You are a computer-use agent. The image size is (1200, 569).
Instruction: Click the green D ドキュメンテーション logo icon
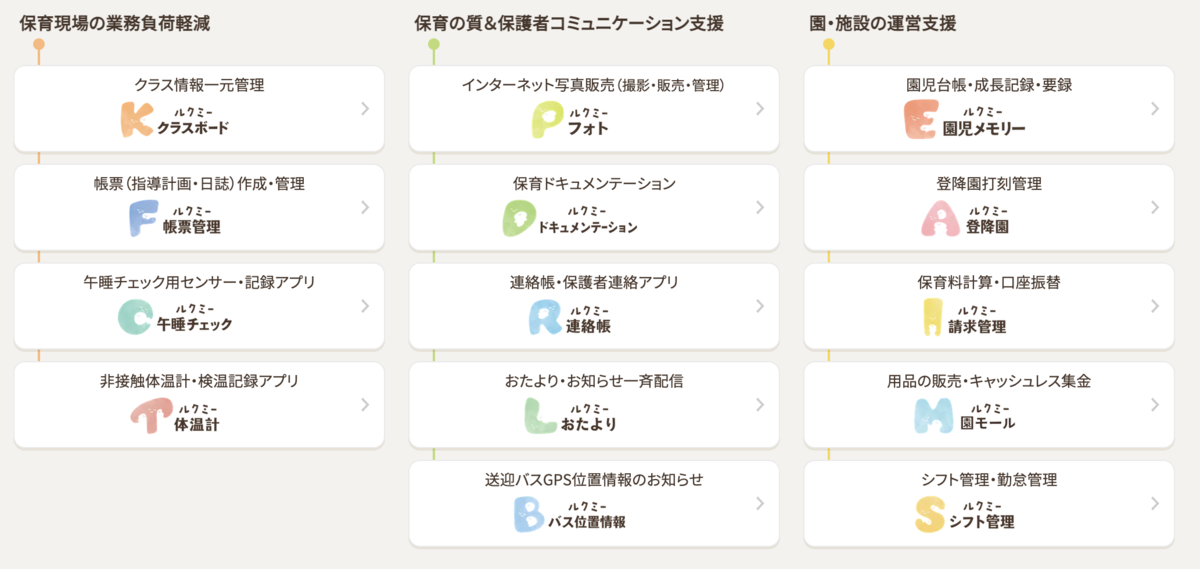click(519, 218)
